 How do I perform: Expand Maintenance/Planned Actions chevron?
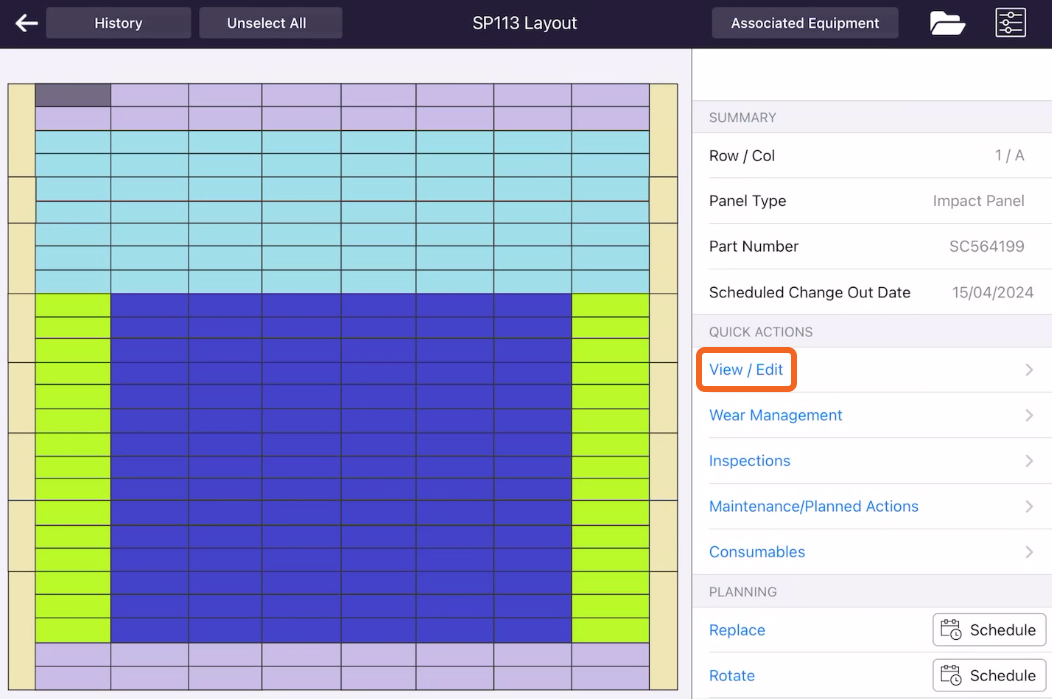click(1029, 506)
